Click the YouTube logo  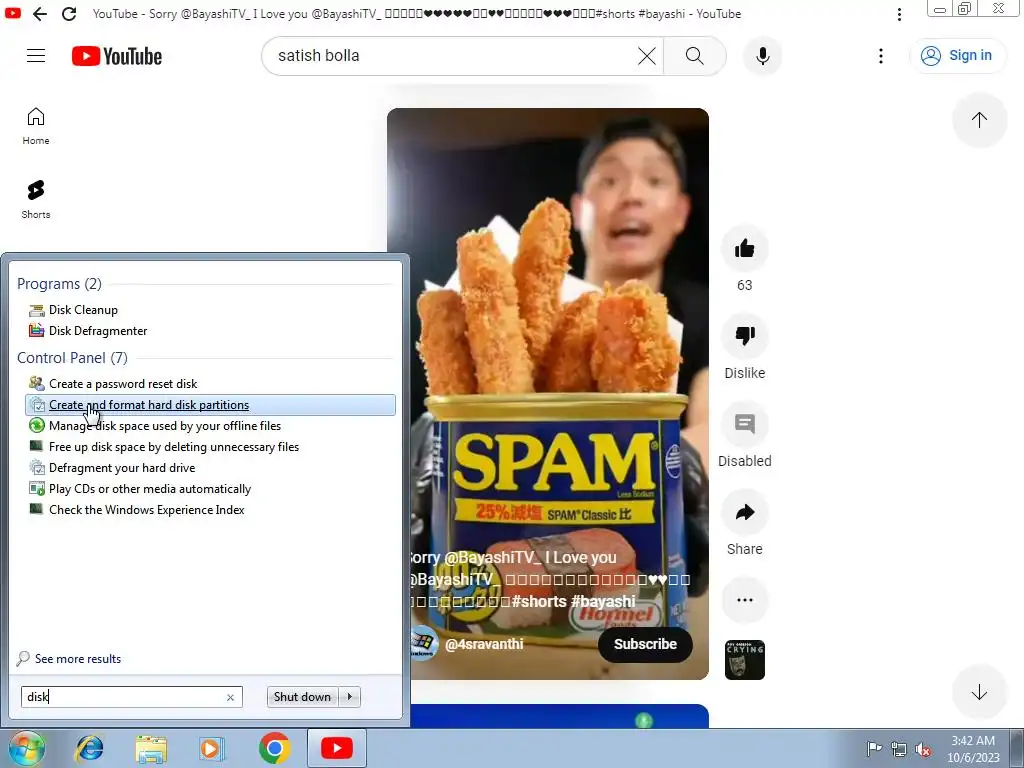[117, 56]
